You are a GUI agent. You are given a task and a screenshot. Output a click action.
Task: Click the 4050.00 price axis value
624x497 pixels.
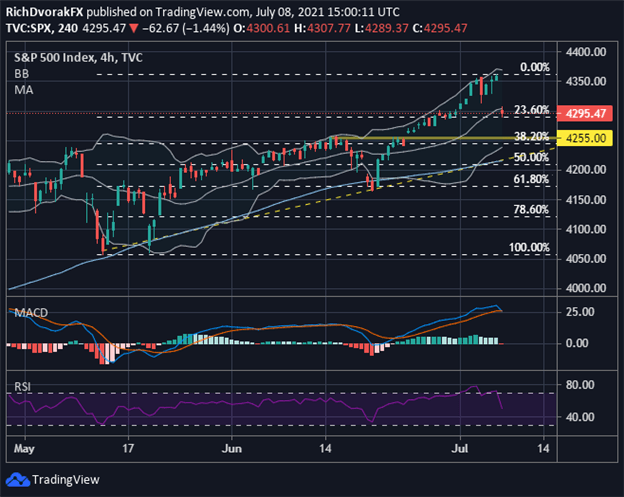(586, 259)
